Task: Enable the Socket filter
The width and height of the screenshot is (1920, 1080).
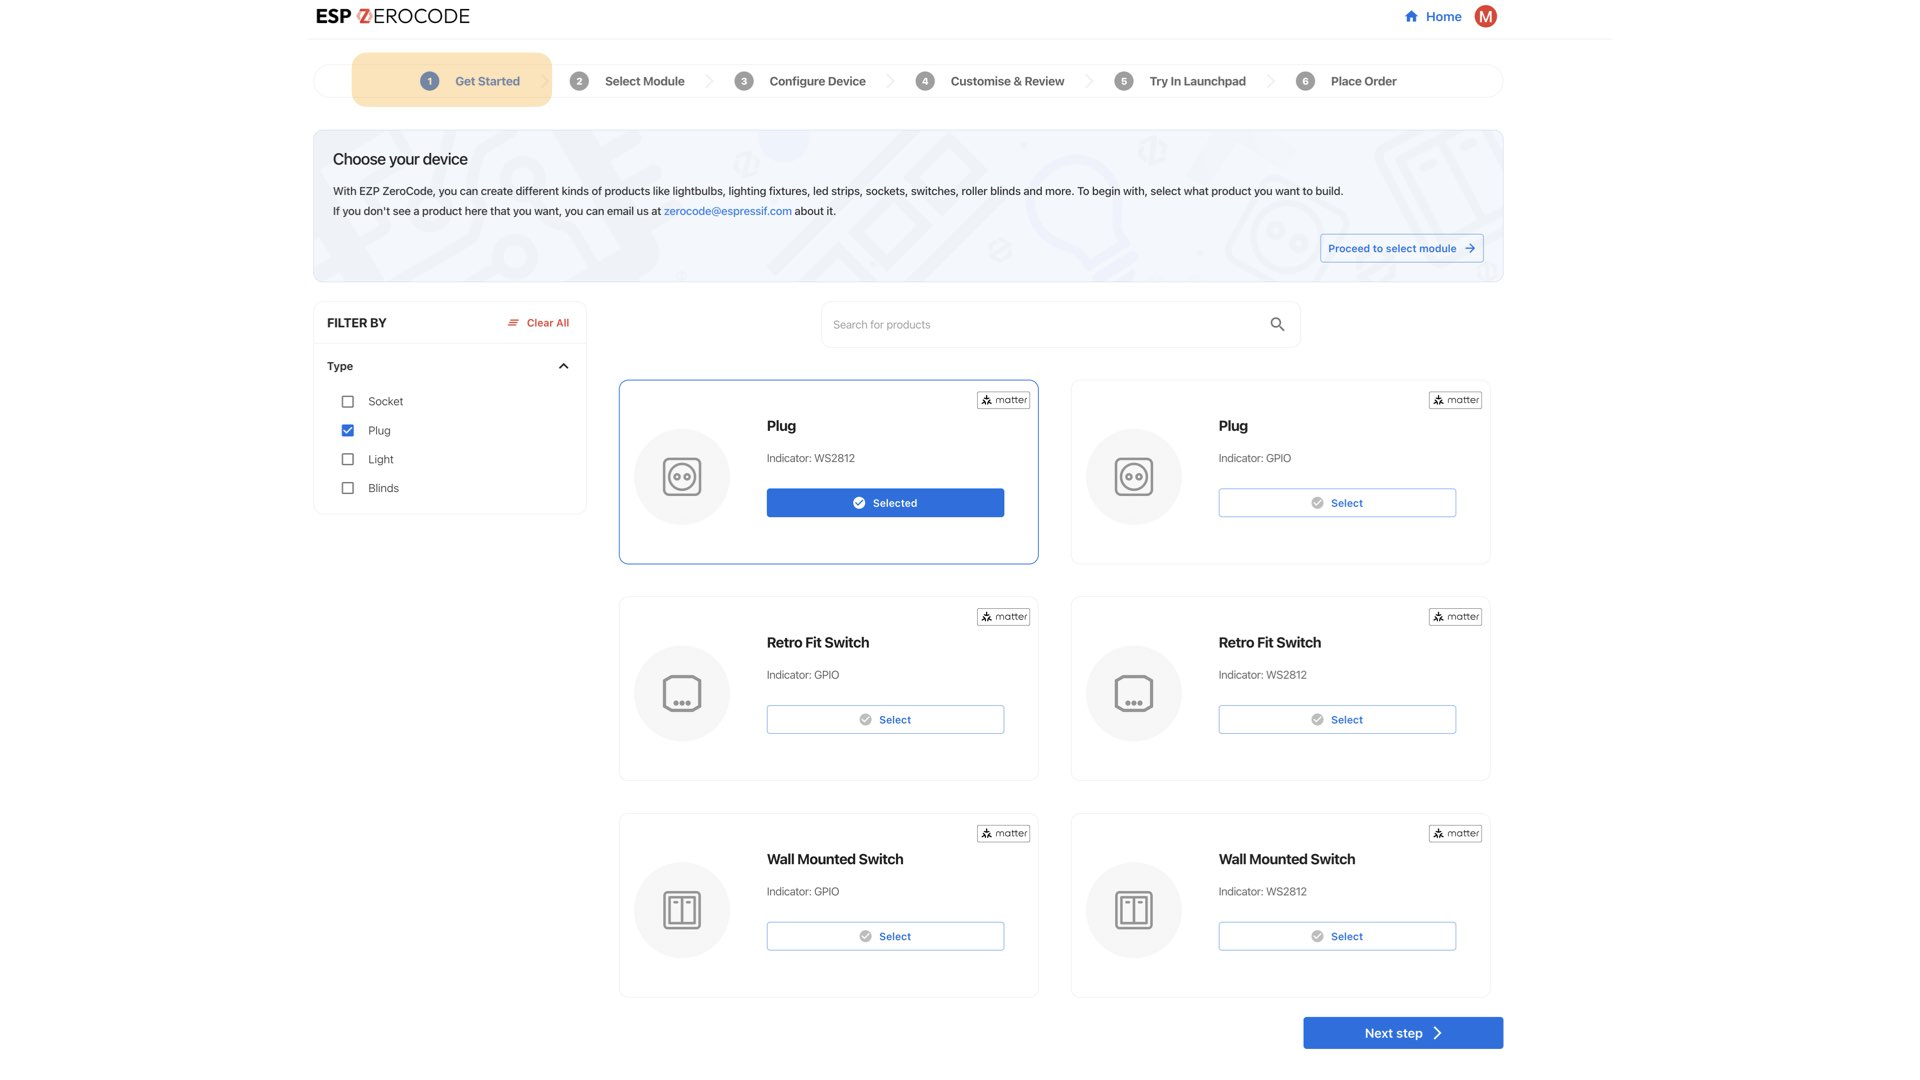Action: point(348,401)
